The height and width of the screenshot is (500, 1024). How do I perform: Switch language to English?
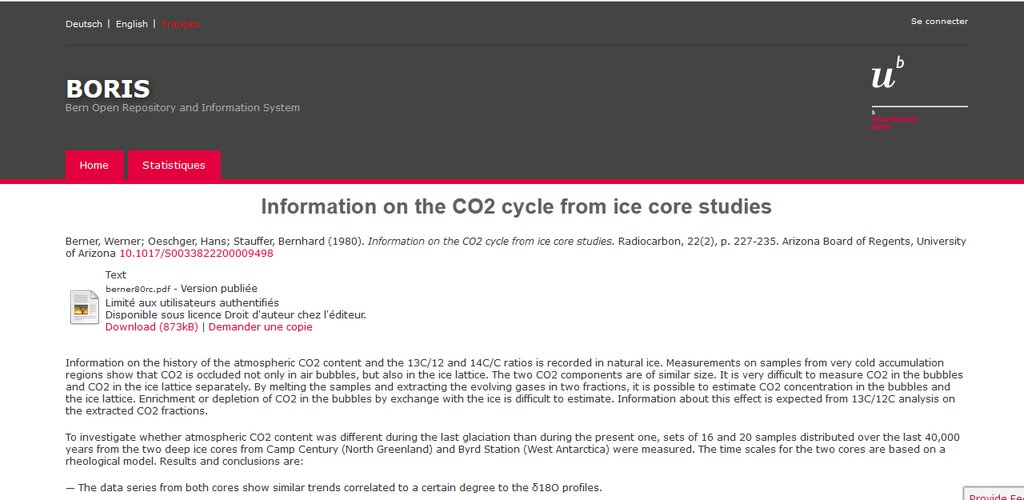(131, 24)
